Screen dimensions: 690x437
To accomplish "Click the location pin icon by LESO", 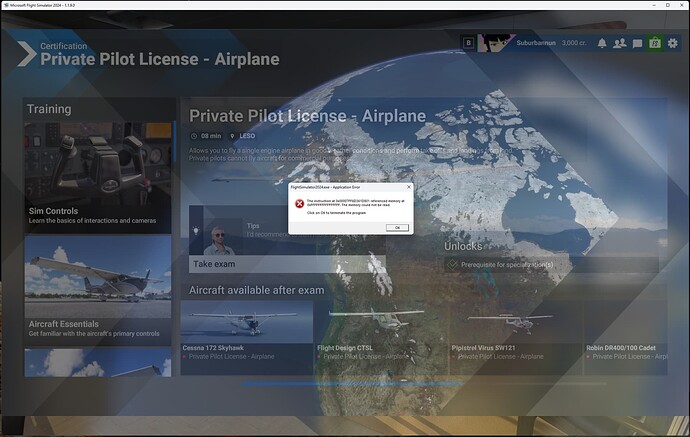I will 232,136.
